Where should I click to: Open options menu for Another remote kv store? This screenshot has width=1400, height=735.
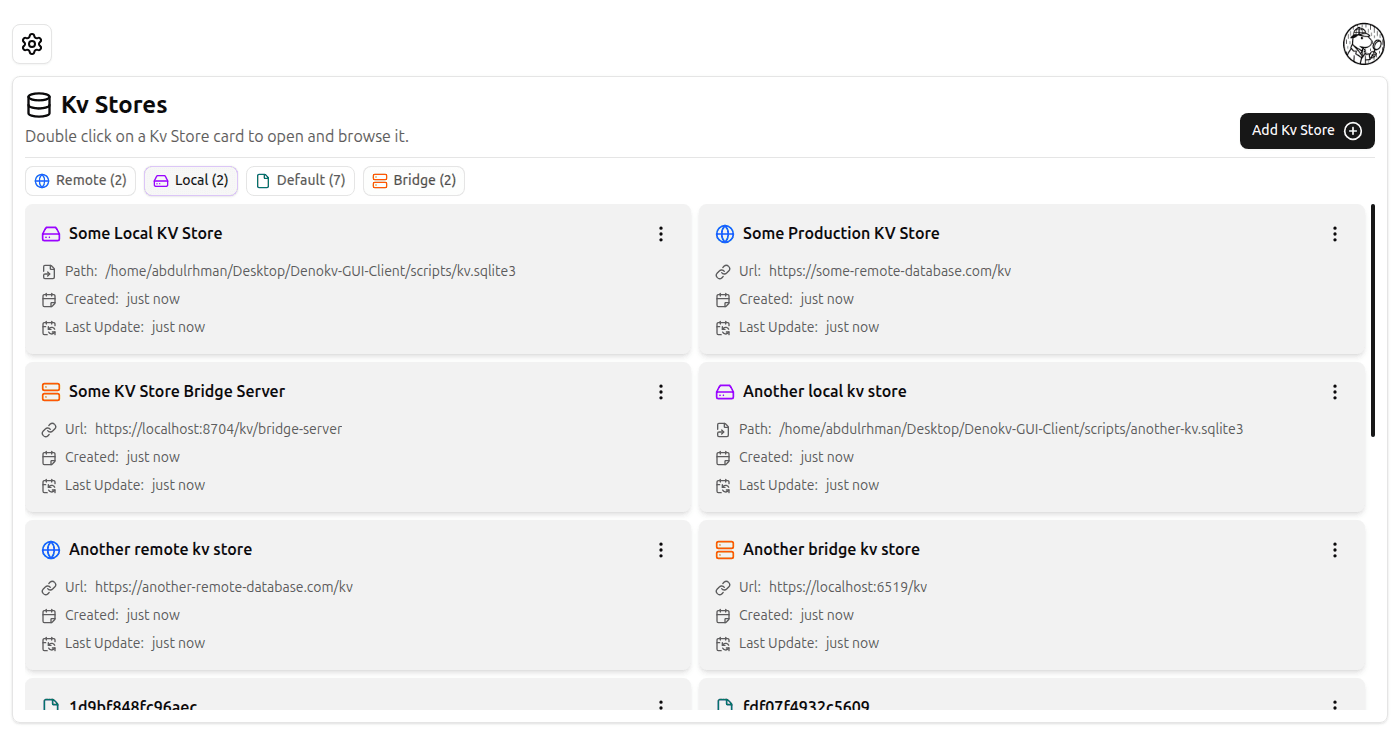661,550
